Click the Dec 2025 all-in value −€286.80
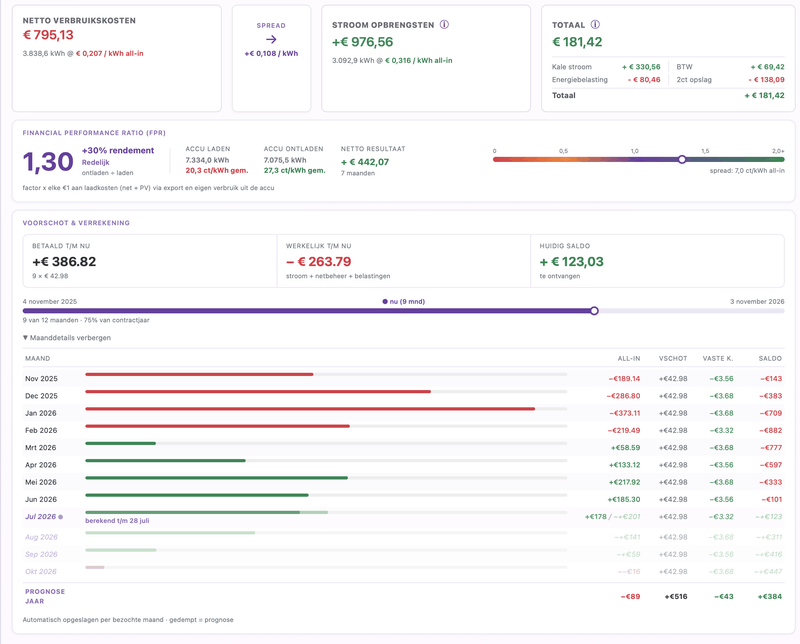This screenshot has height=644, width=800. 623,396
